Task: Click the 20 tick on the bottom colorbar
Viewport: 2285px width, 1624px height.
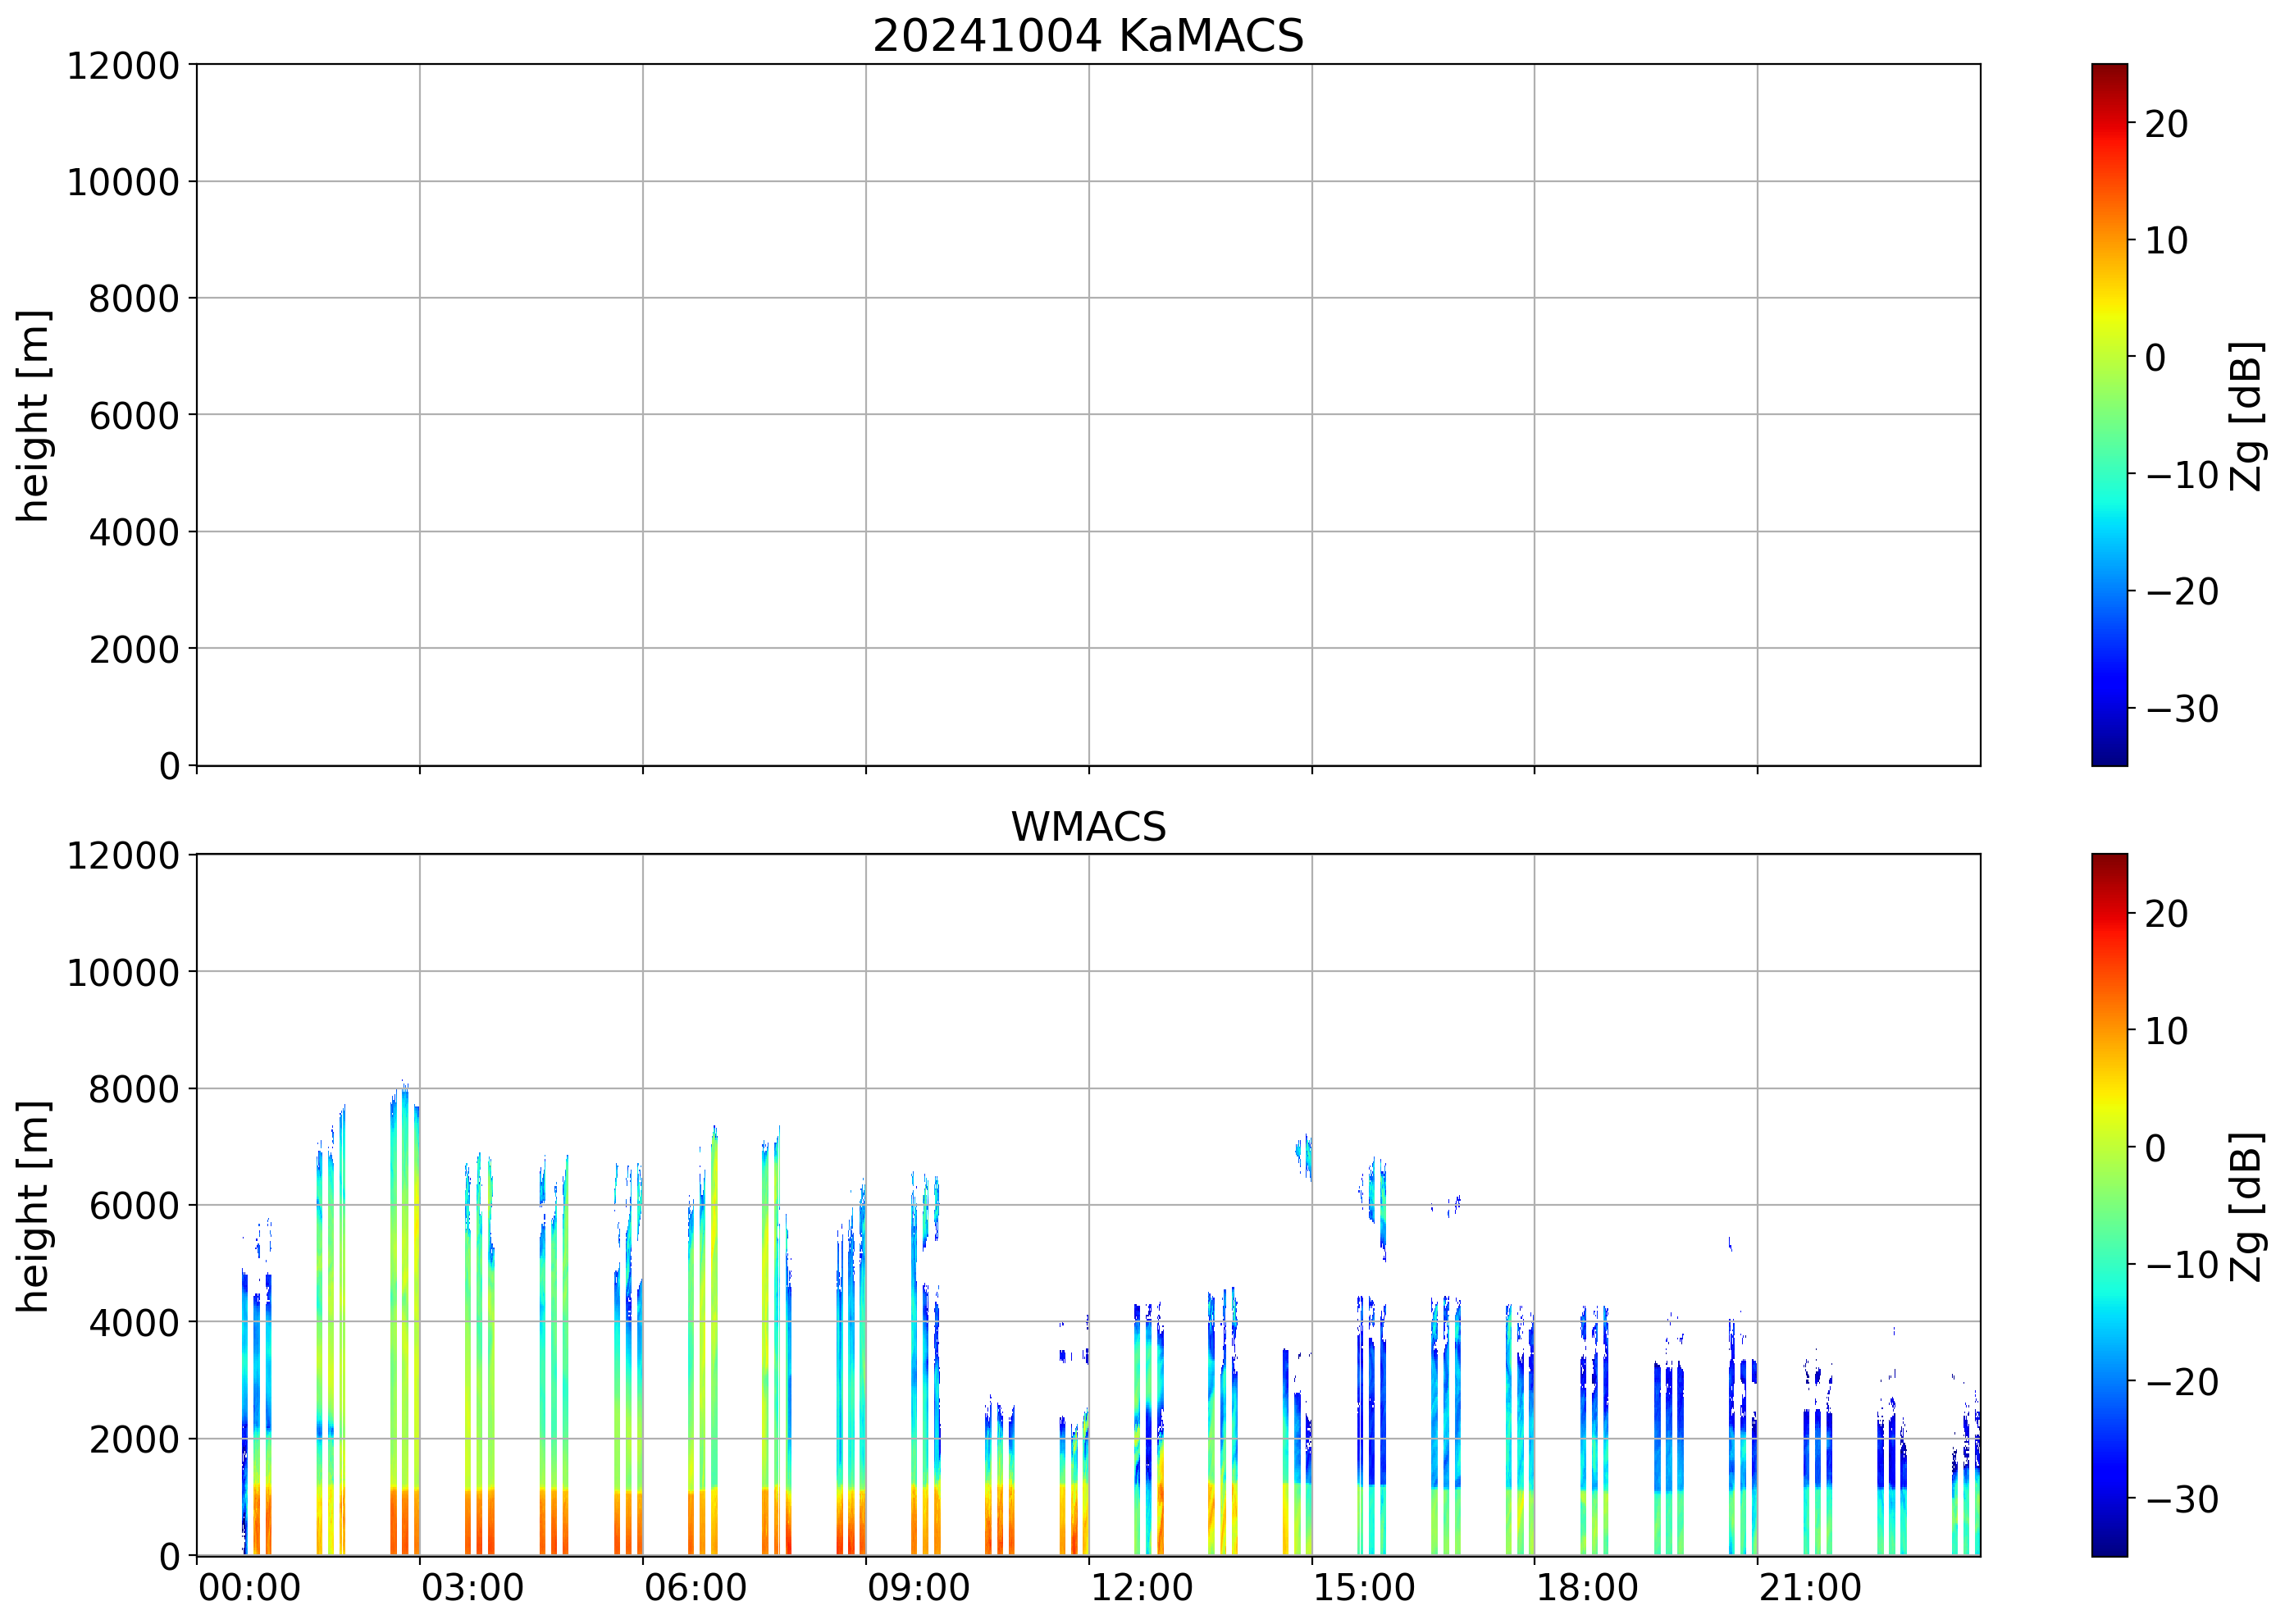Action: click(2166, 914)
